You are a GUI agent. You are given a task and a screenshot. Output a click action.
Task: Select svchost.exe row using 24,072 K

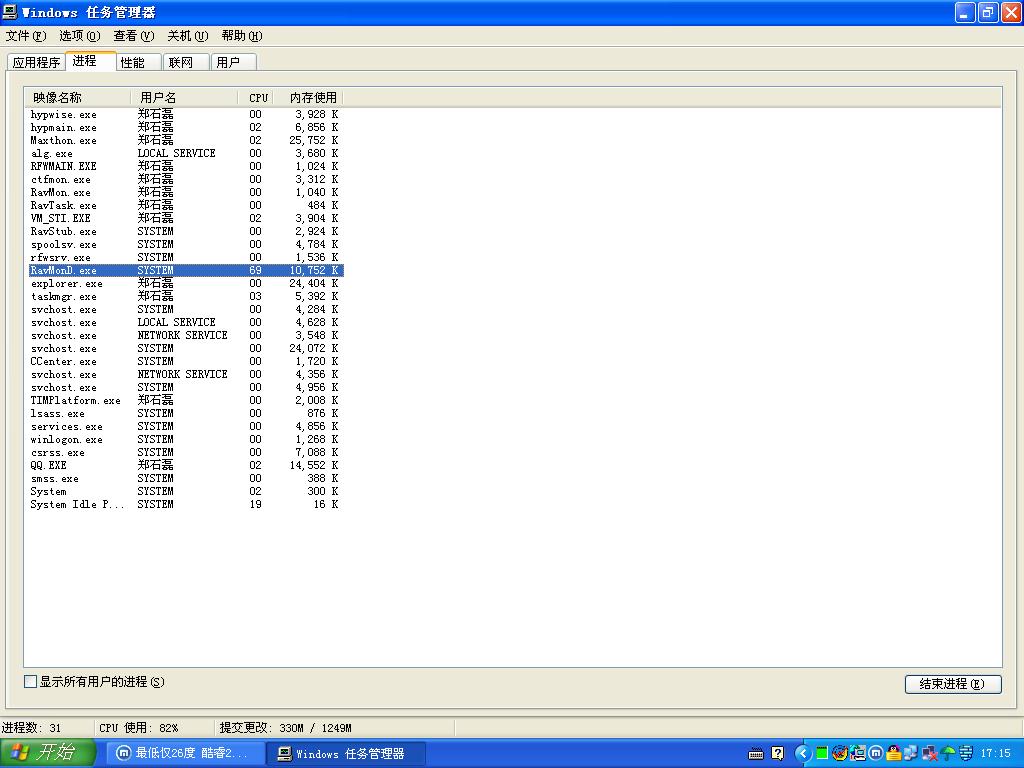pos(185,349)
